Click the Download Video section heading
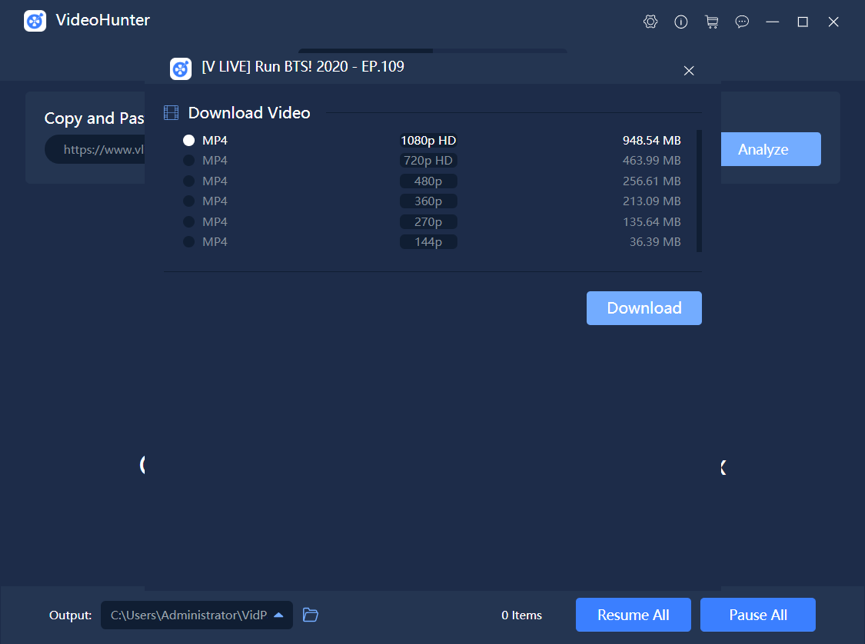This screenshot has width=865, height=644. point(249,113)
